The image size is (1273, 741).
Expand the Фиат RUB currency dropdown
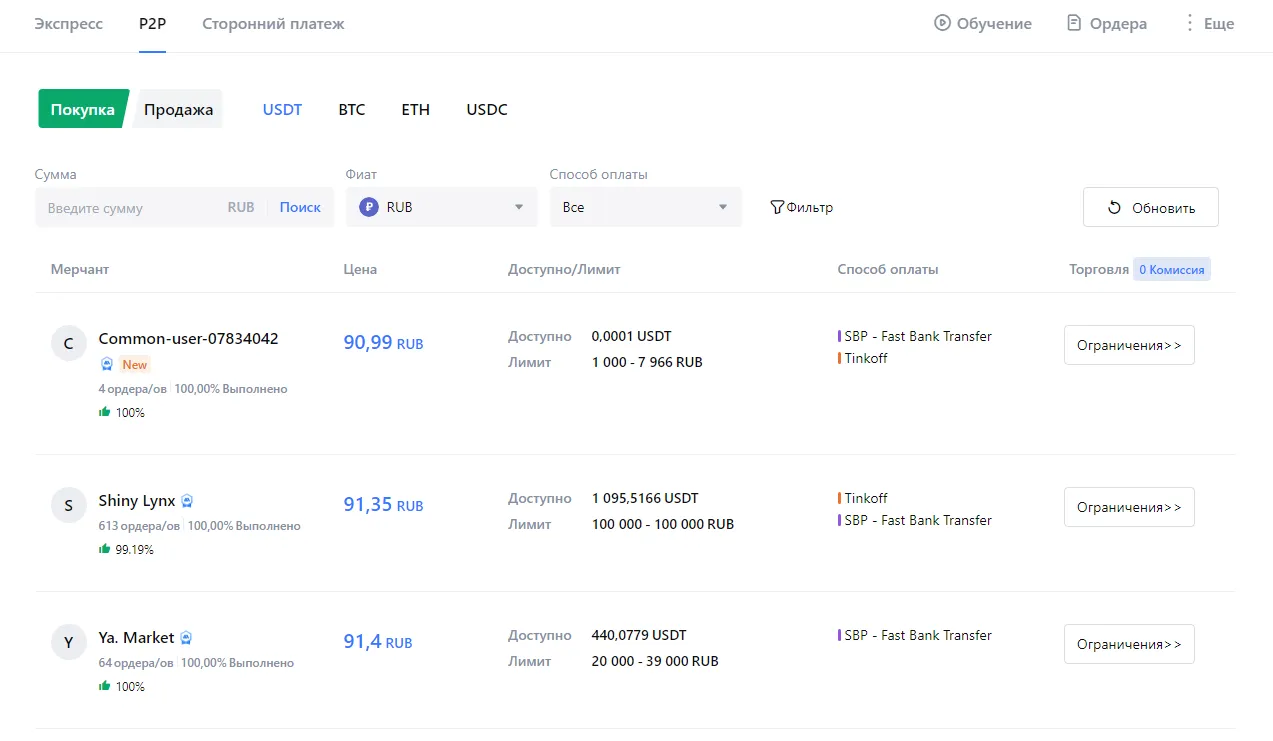tap(442, 207)
